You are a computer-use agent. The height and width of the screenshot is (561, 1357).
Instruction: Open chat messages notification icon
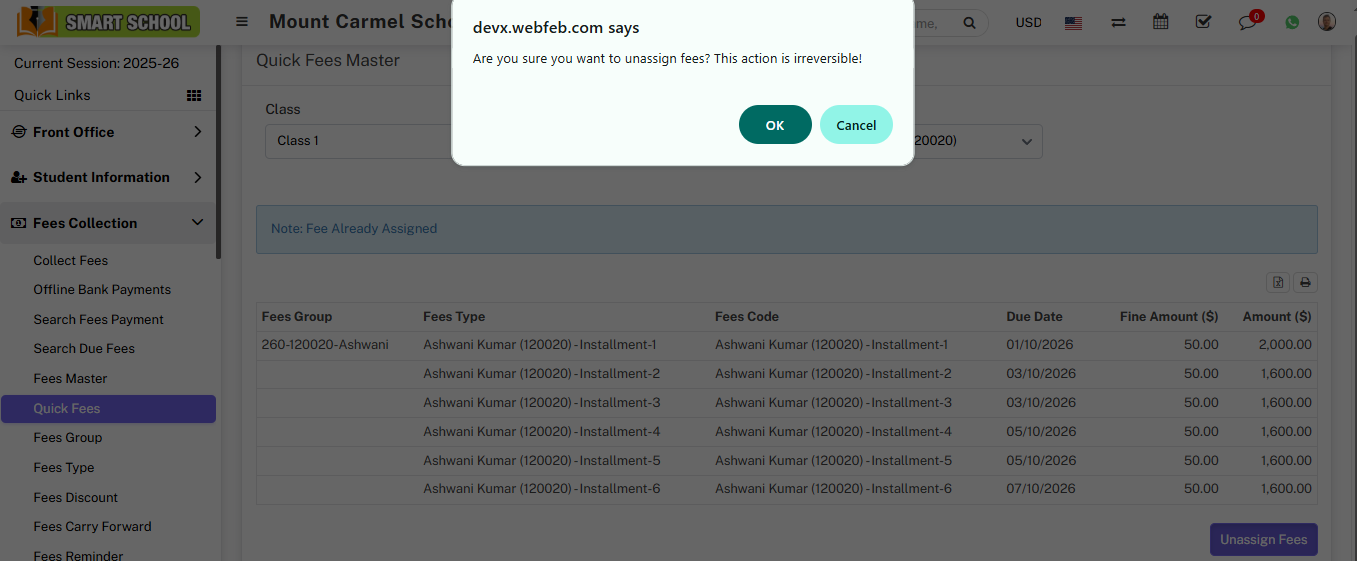coord(1247,22)
